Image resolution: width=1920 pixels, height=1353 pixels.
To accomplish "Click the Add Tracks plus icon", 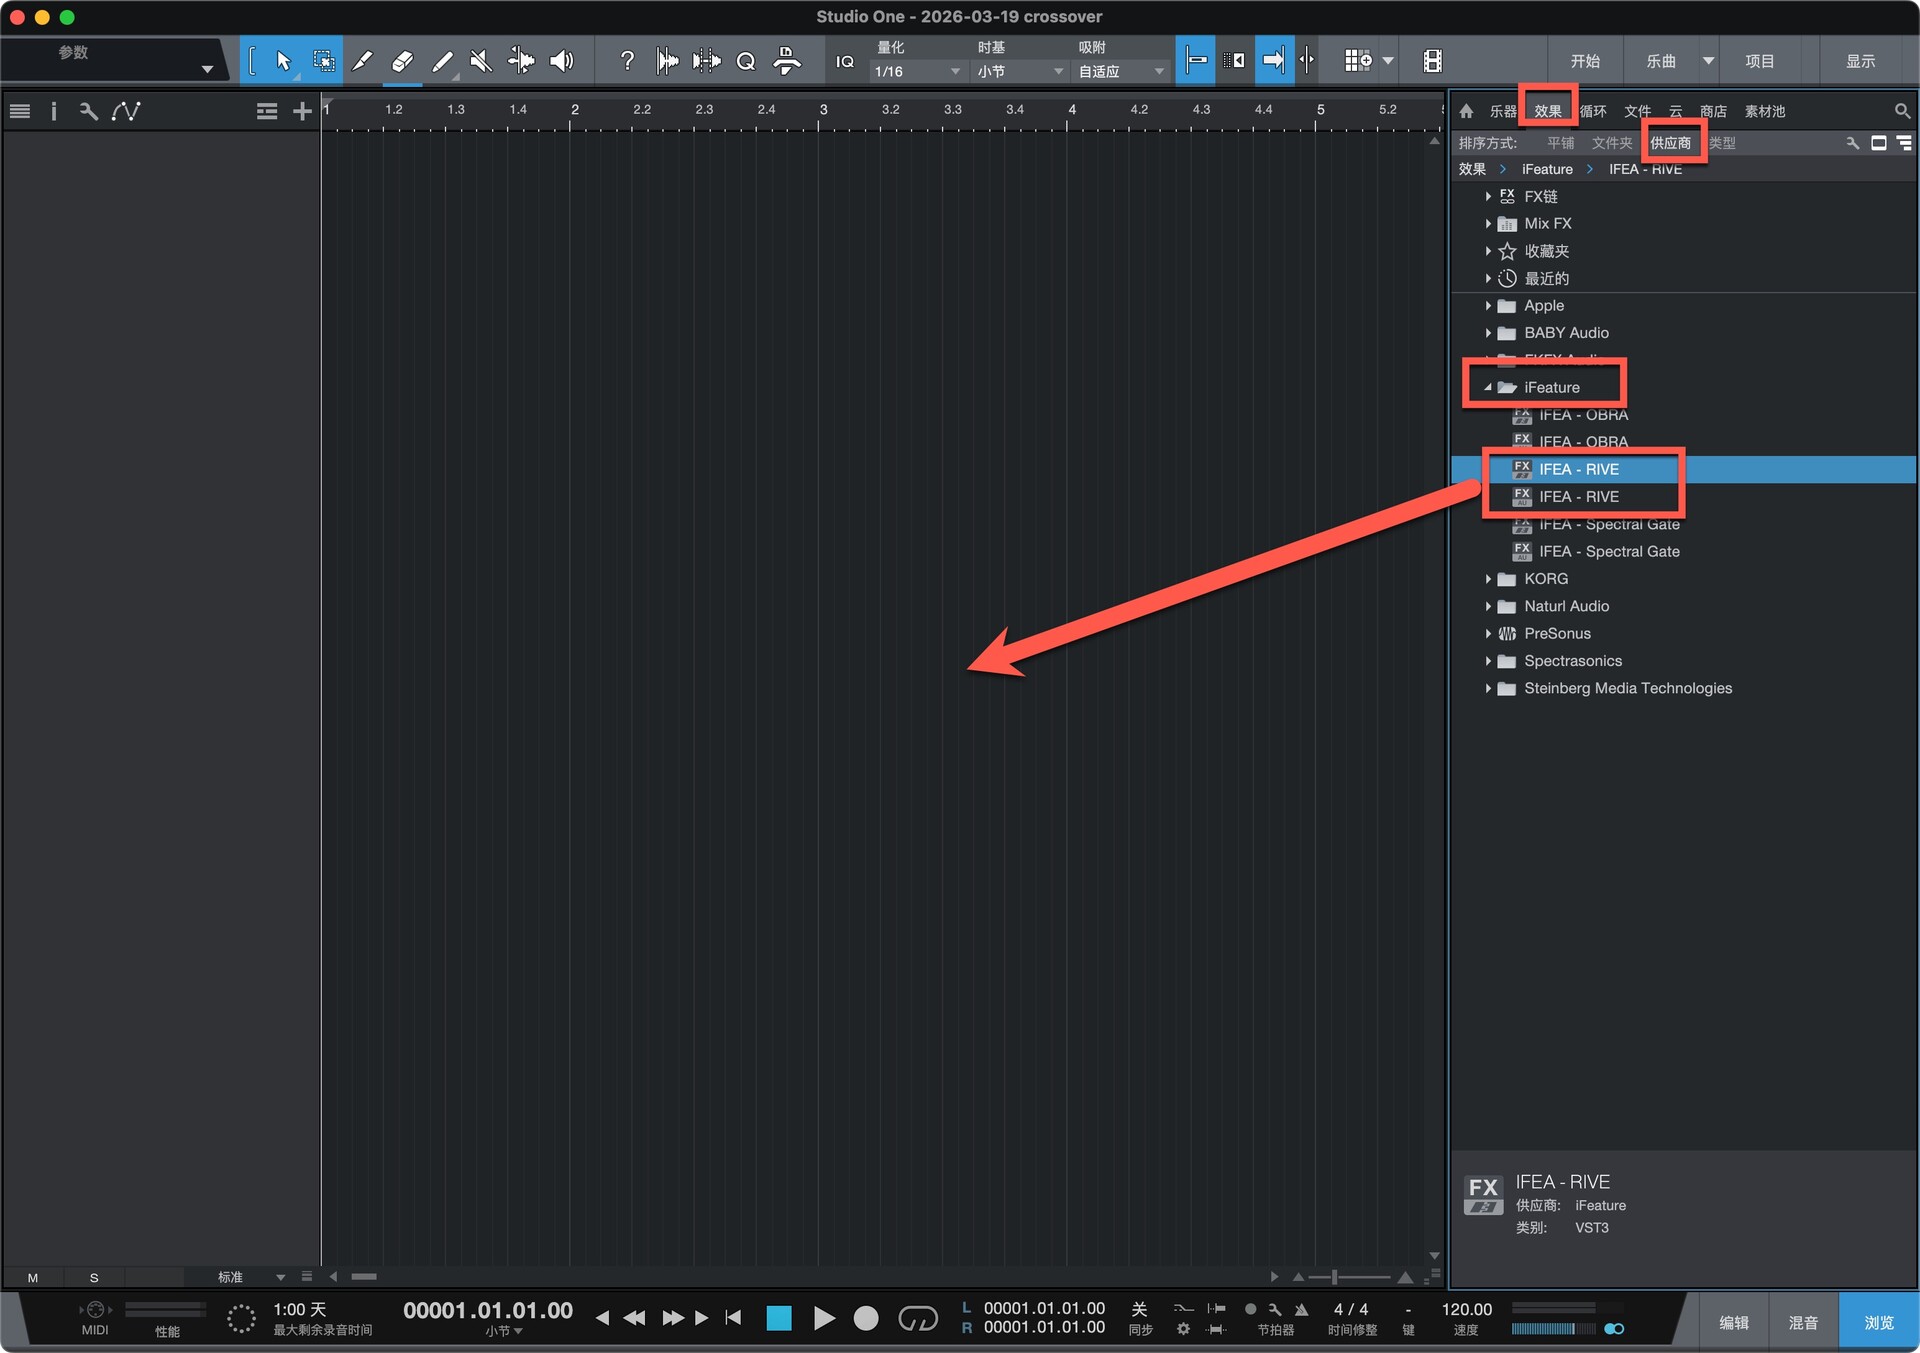I will pyautogui.click(x=302, y=111).
